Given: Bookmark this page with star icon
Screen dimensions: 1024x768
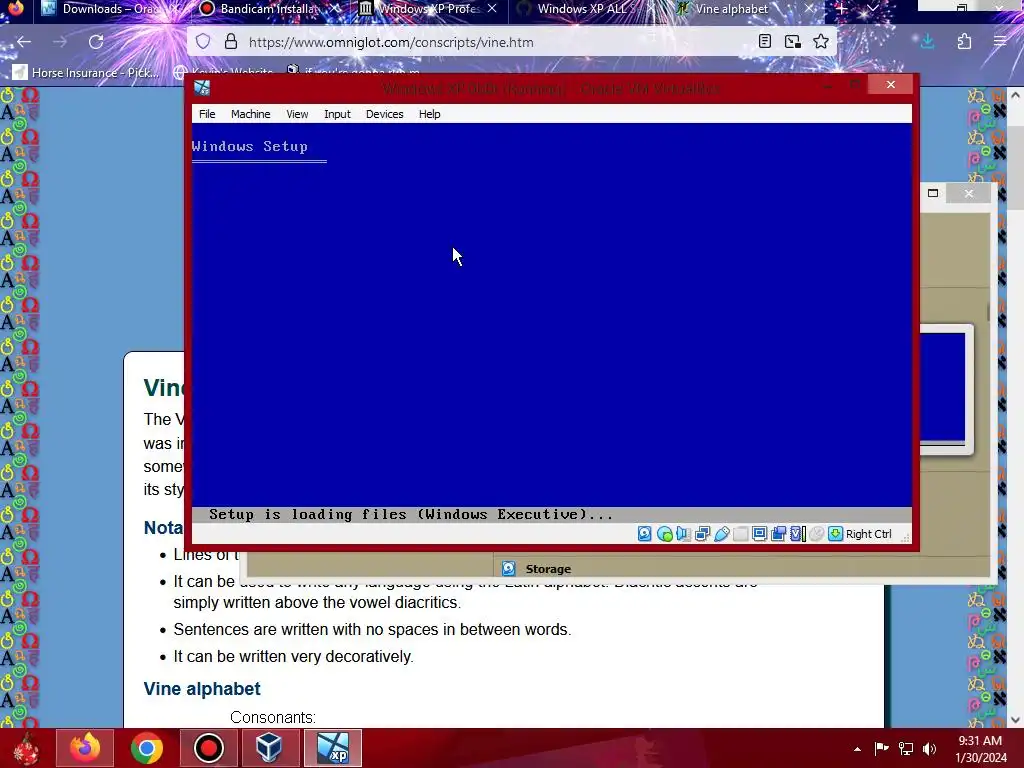Looking at the screenshot, I should point(821,42).
